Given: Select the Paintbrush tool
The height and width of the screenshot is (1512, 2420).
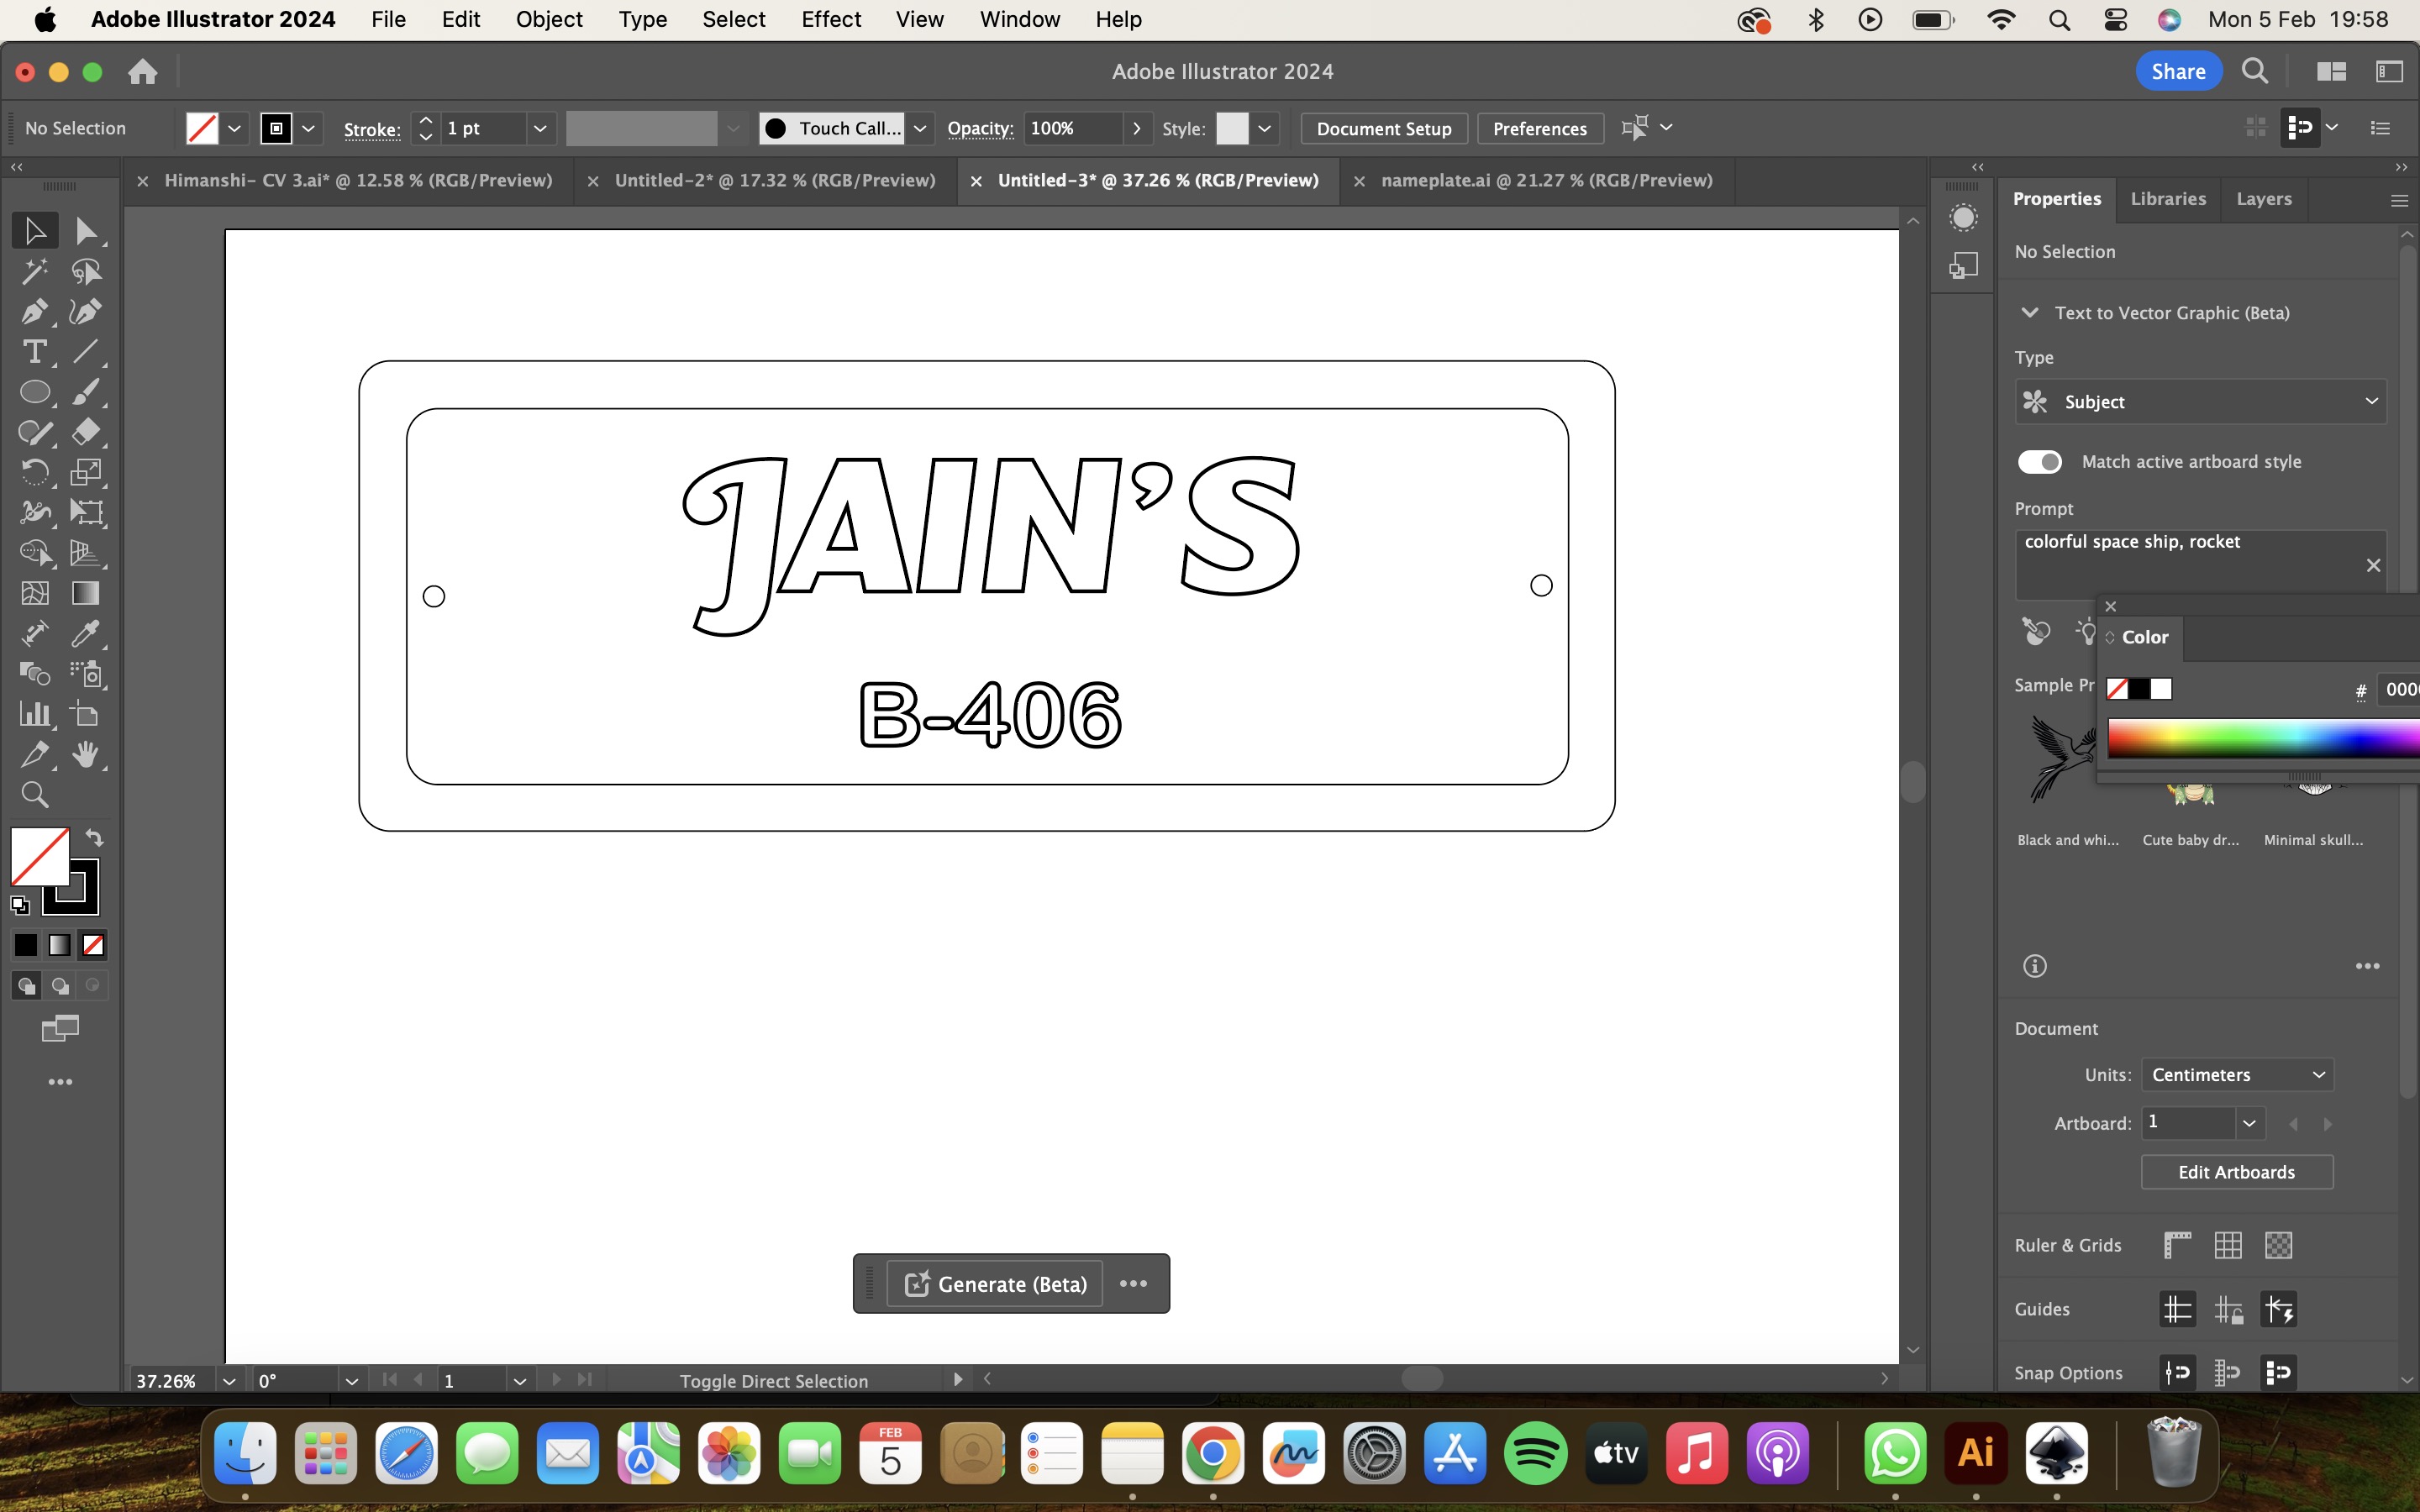Looking at the screenshot, I should 86,392.
